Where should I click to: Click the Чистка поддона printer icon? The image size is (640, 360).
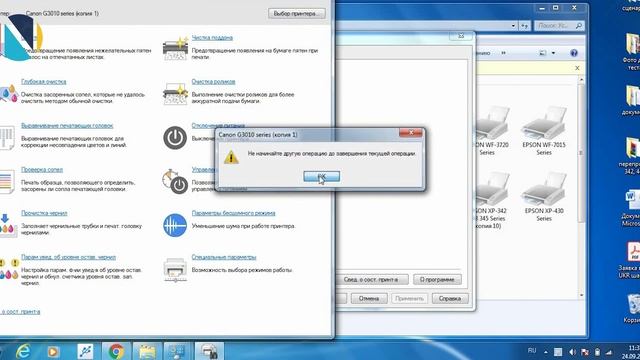175,49
